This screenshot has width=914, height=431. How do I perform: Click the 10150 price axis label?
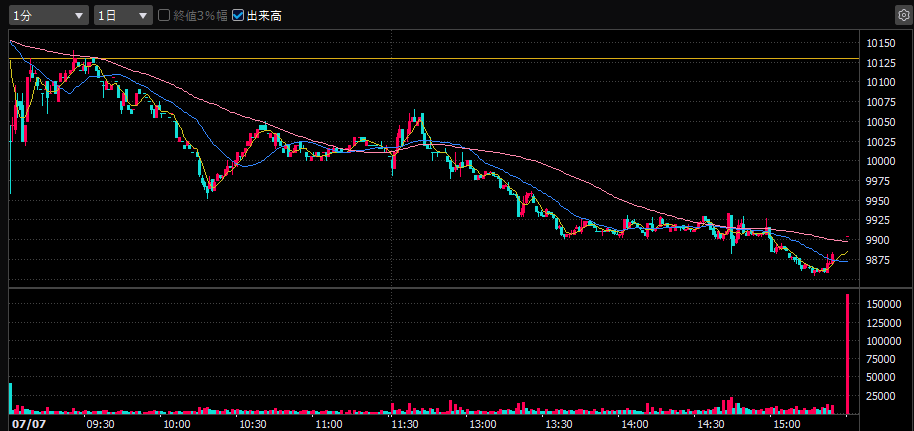[x=881, y=43]
